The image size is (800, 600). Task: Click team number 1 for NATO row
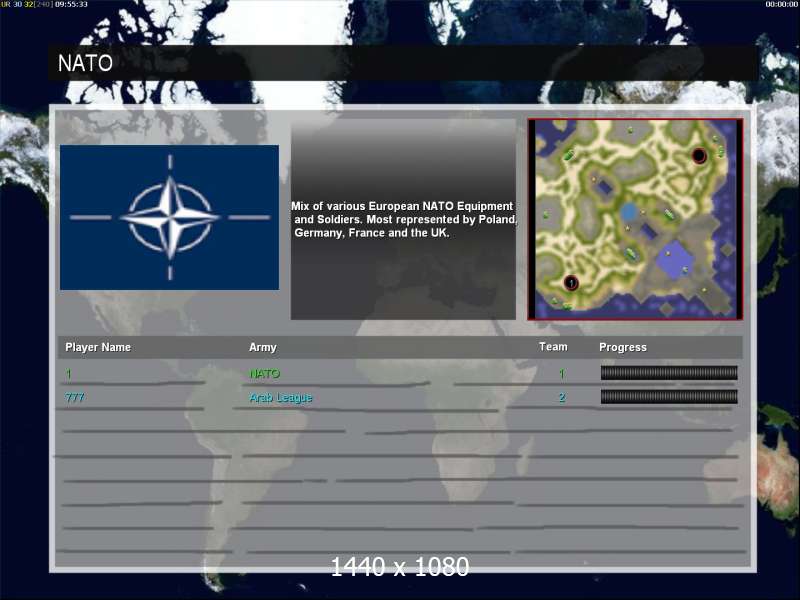(x=562, y=374)
